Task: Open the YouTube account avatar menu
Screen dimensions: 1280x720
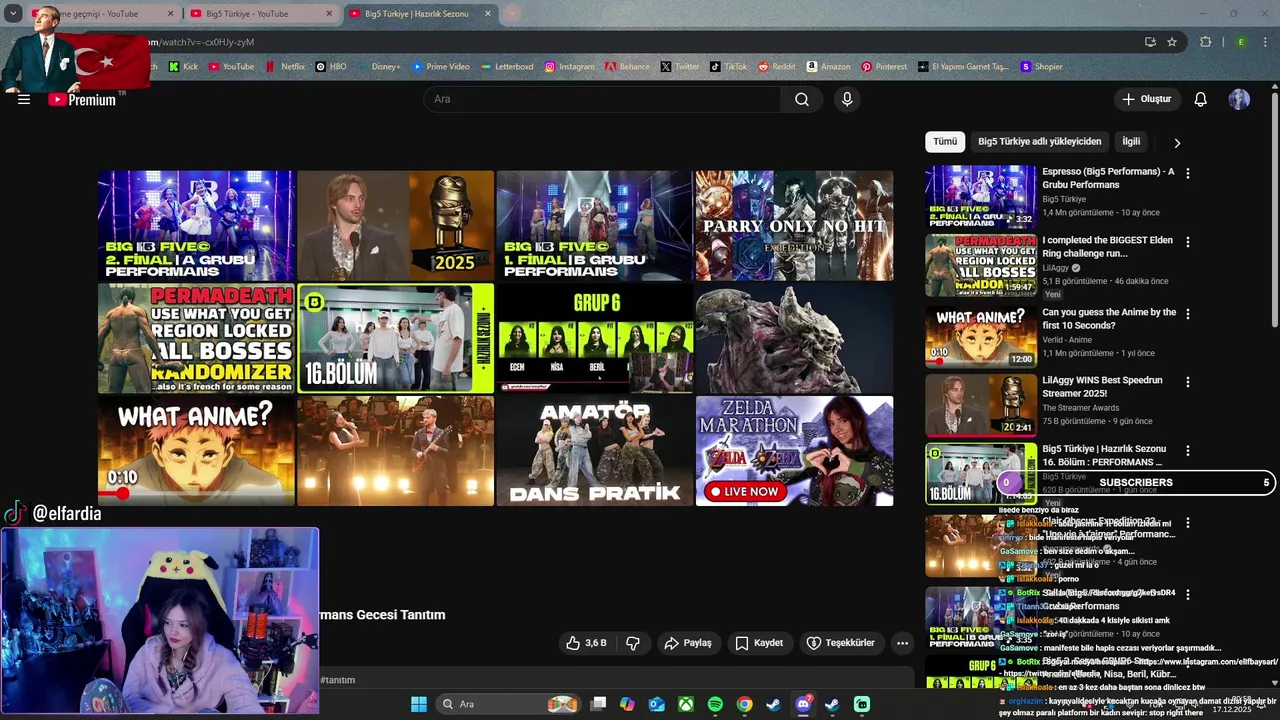Action: click(x=1239, y=99)
